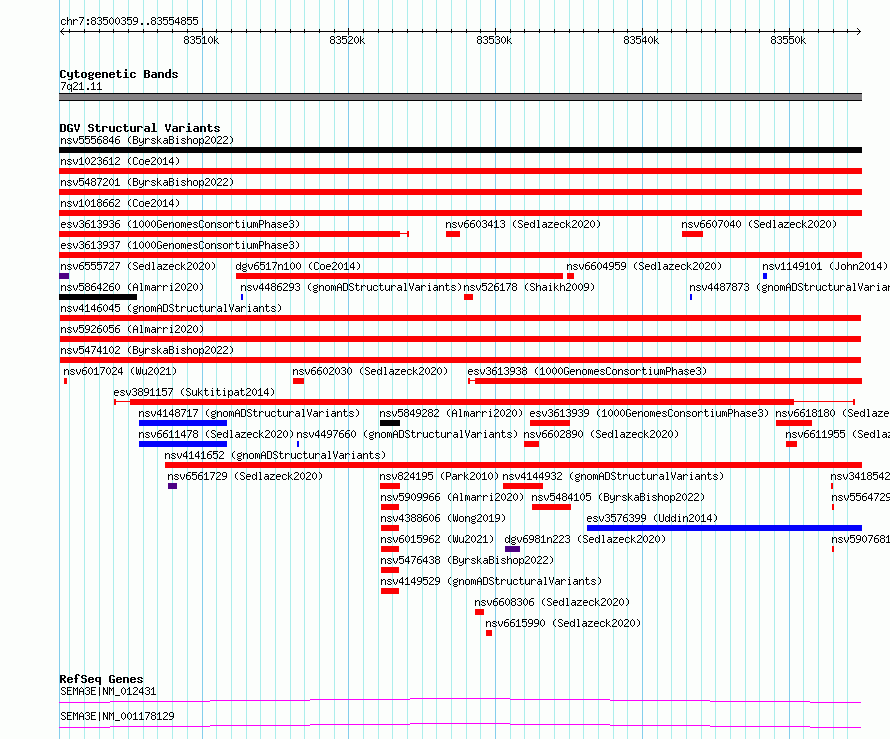The image size is (890, 739).
Task: Click the nsv526178 (Shaikh2009) label
Action: [529, 287]
